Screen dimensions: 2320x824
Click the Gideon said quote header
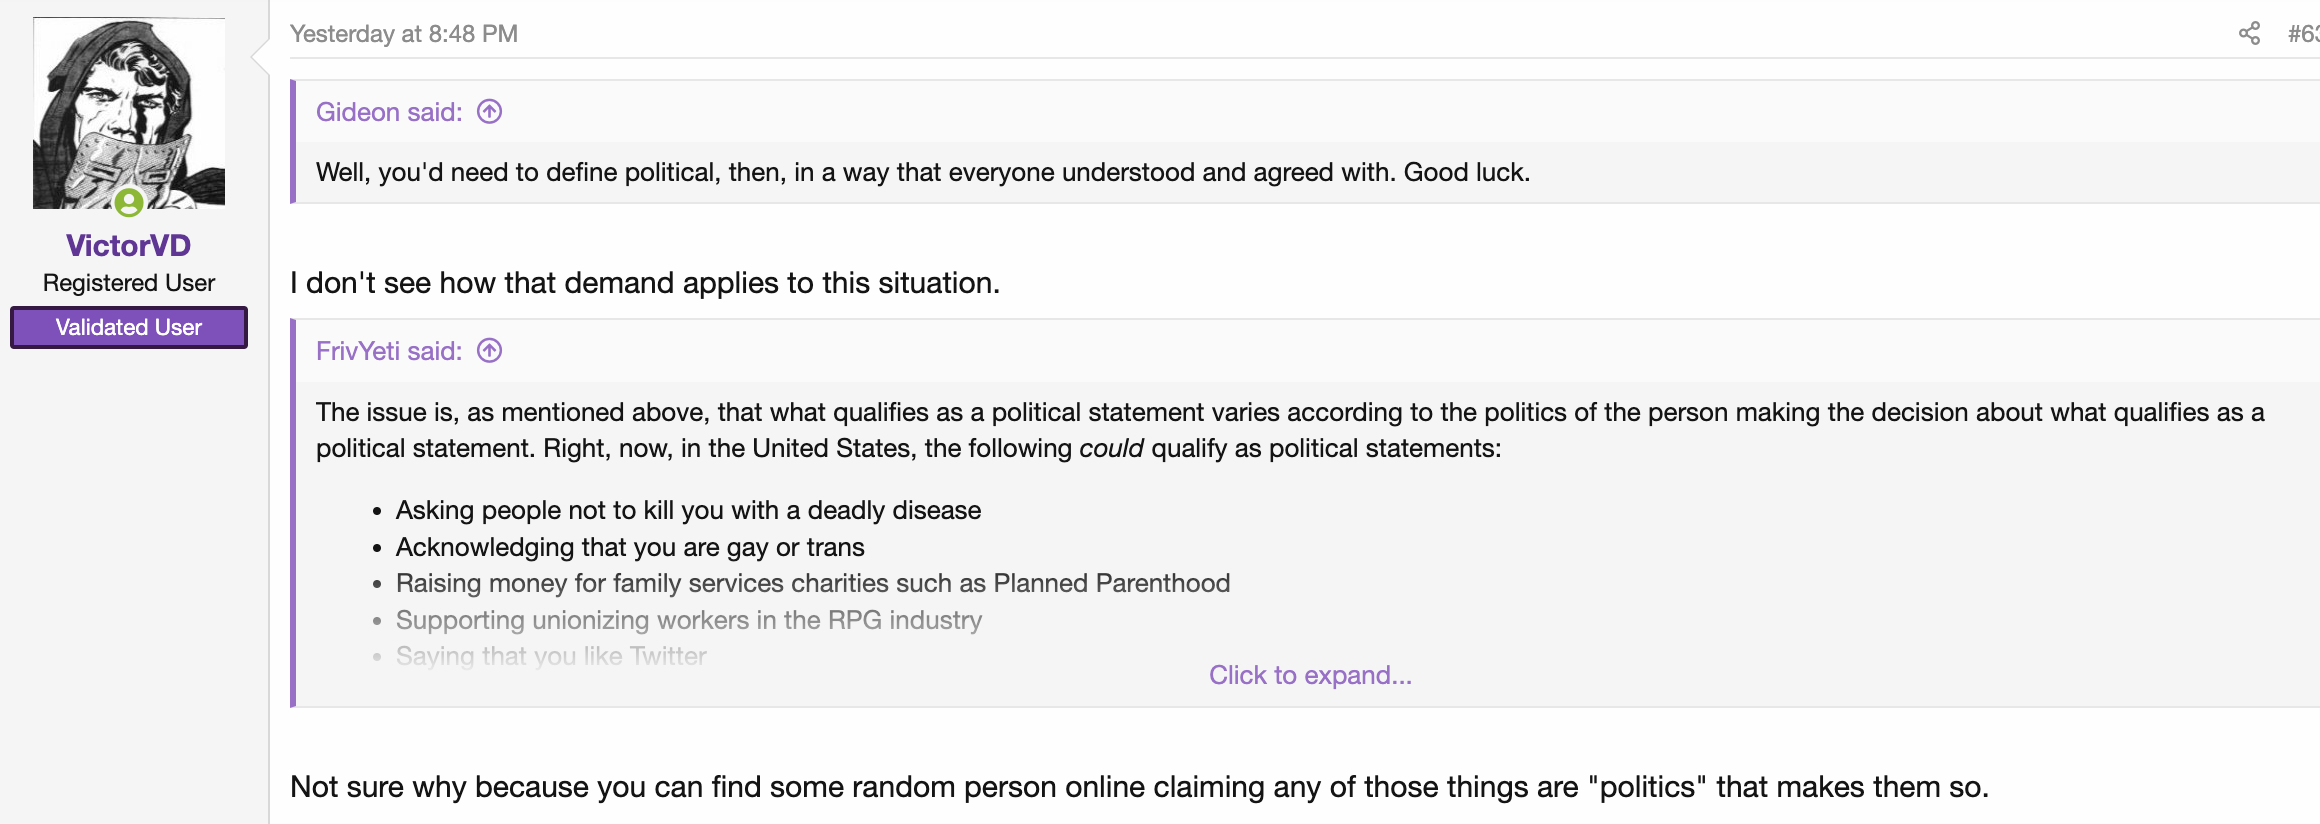389,112
